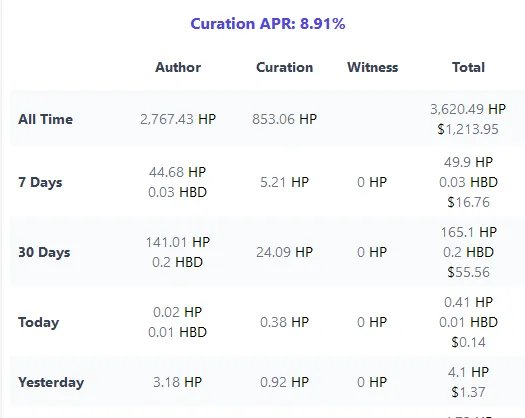525x418 pixels.
Task: Click the 141.01 HP author value
Action: (178, 242)
